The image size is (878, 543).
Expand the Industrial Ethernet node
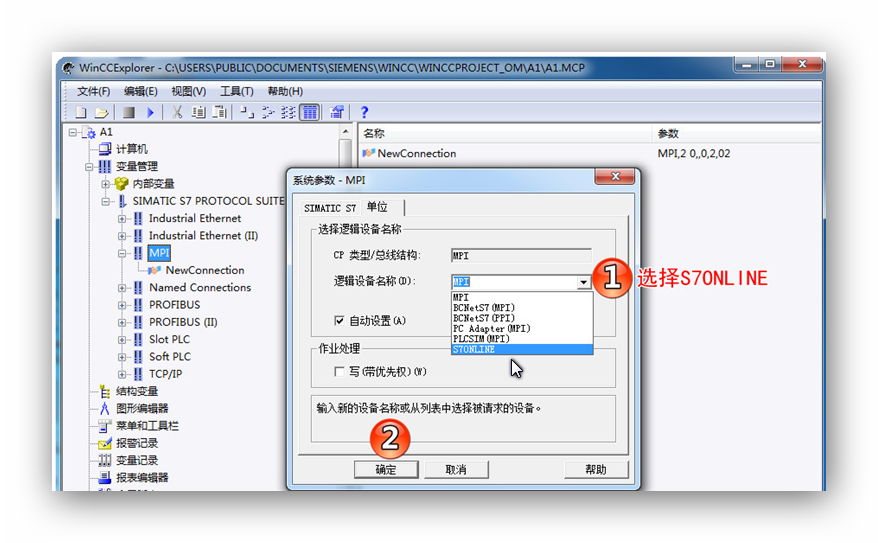[122, 219]
